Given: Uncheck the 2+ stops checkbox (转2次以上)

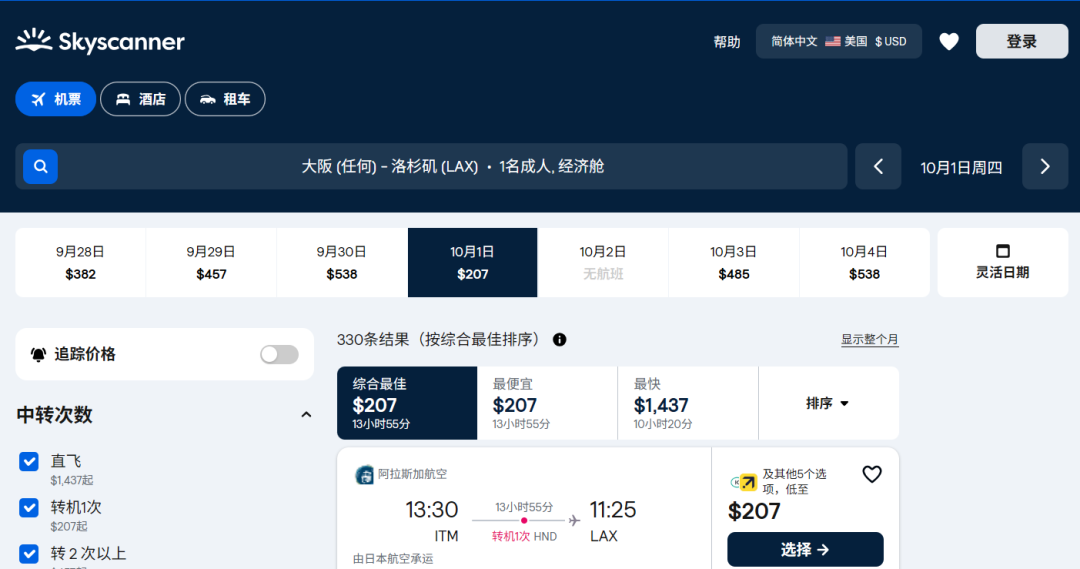Looking at the screenshot, I should tap(29, 553).
